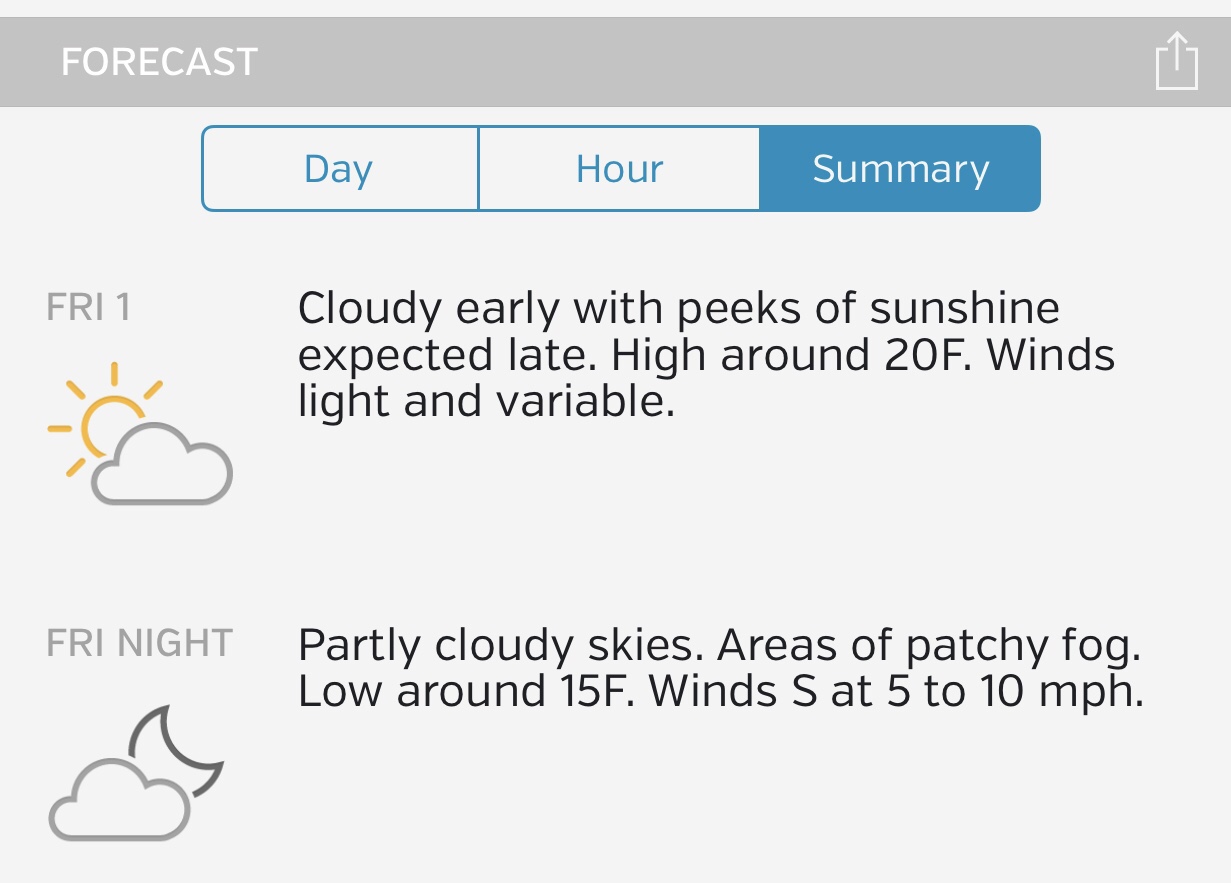Click the "light and variable" text line
This screenshot has width=1231, height=883.
pos(486,402)
